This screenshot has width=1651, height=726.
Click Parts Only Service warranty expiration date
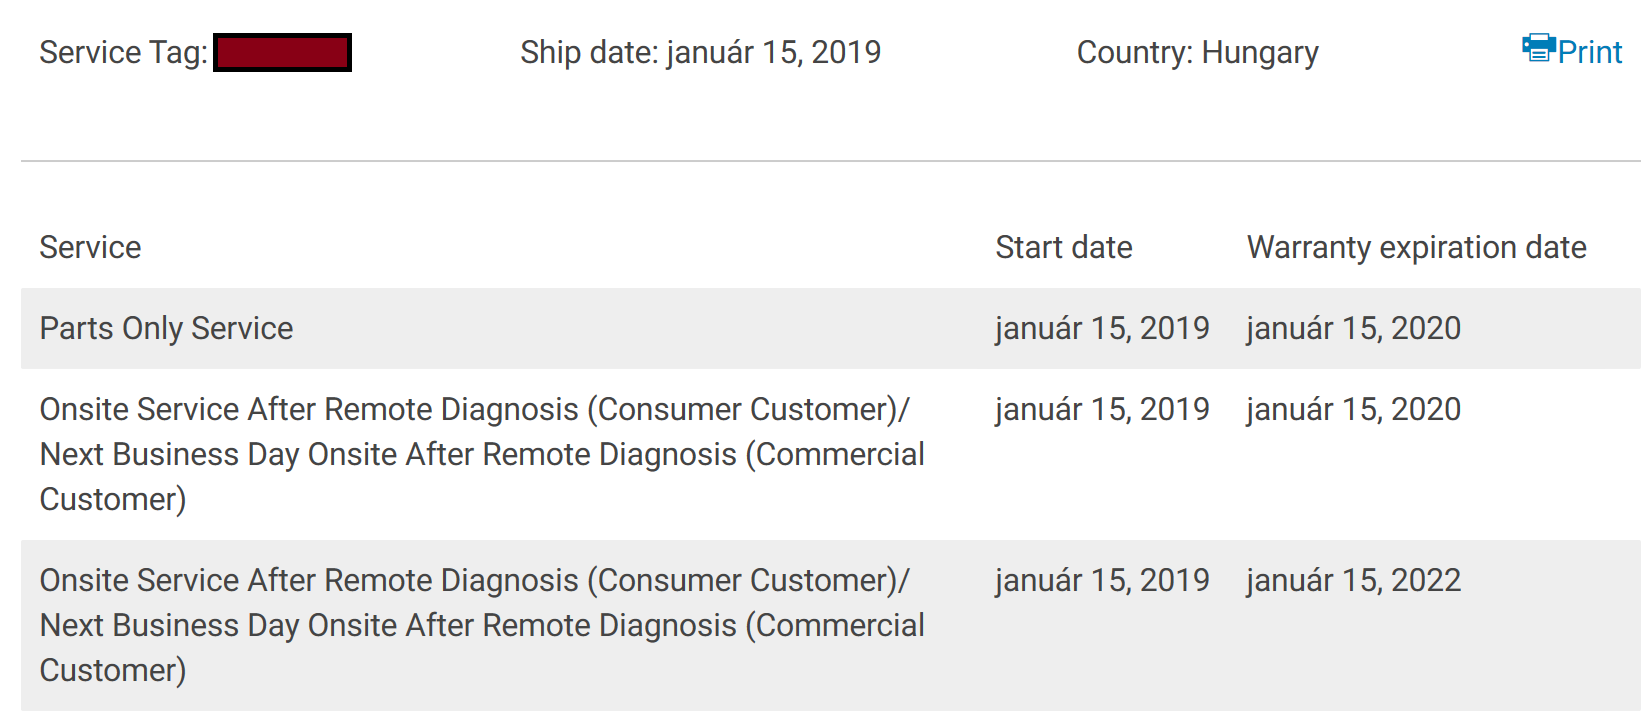point(1353,328)
